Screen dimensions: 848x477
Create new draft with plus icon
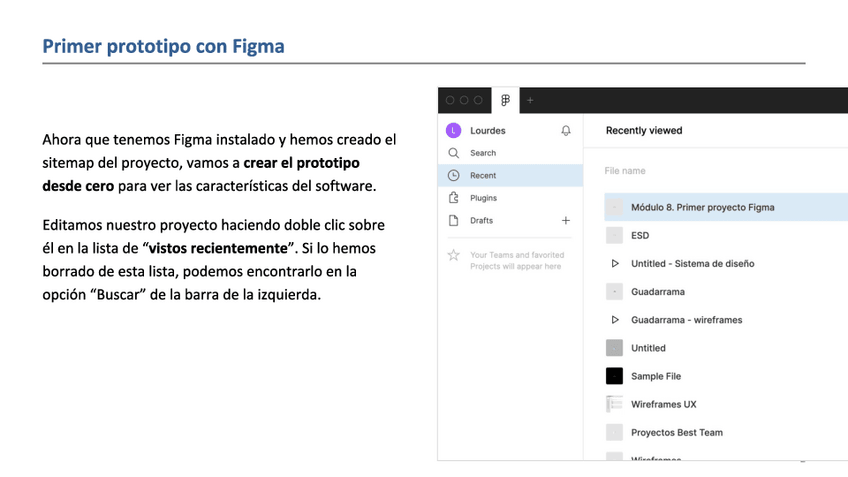[566, 220]
